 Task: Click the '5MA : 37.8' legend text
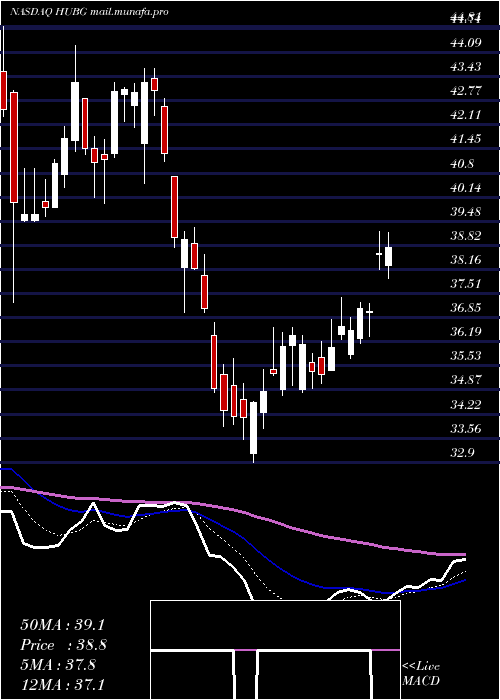coord(58,664)
